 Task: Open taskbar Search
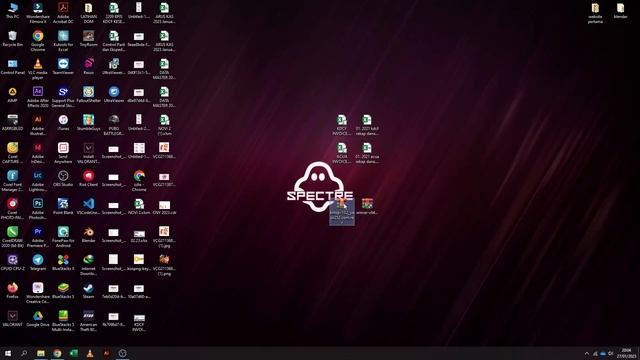point(24,353)
